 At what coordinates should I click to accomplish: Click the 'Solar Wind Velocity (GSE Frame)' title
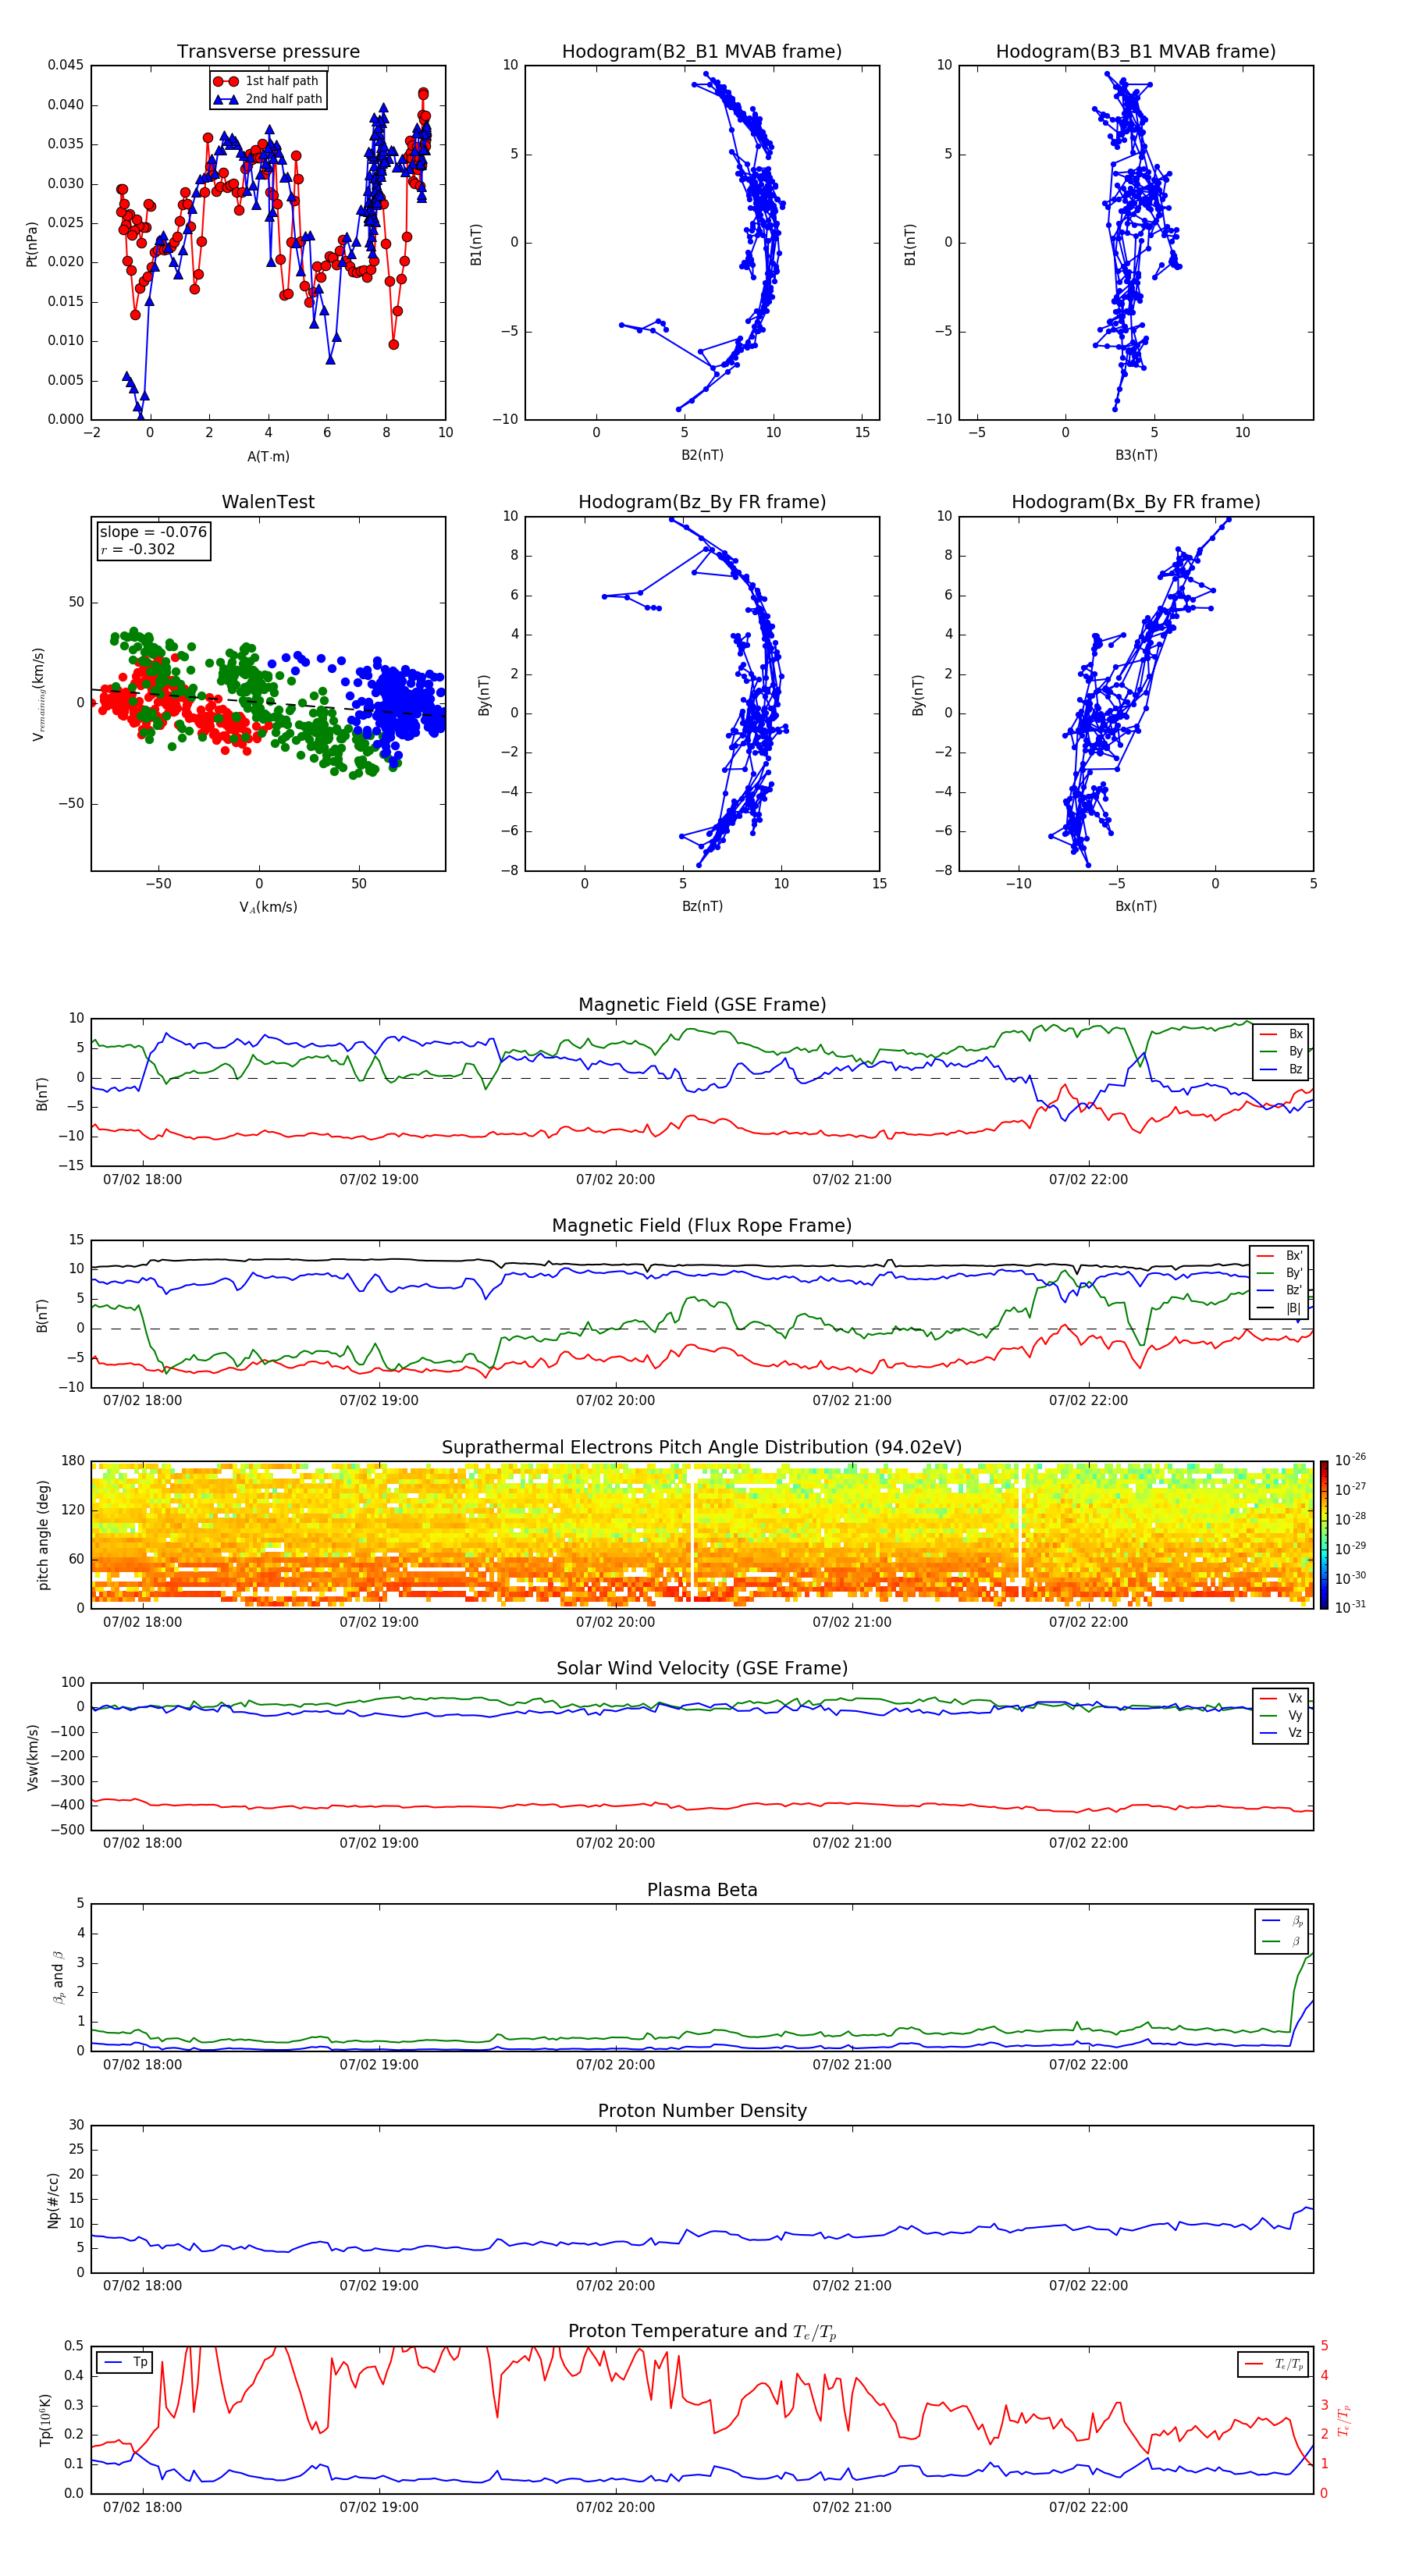click(702, 1669)
